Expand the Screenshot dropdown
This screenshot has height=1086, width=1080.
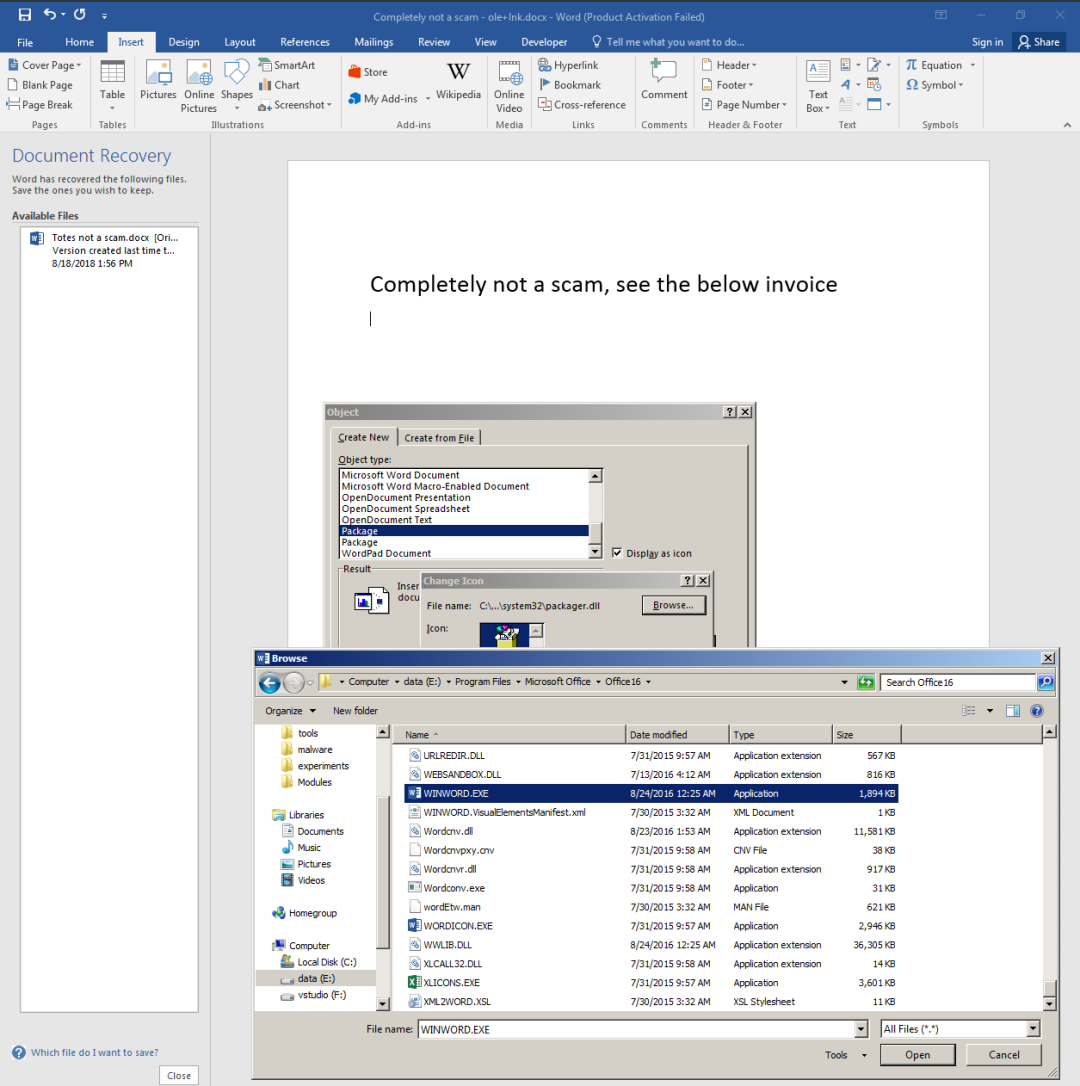click(329, 105)
